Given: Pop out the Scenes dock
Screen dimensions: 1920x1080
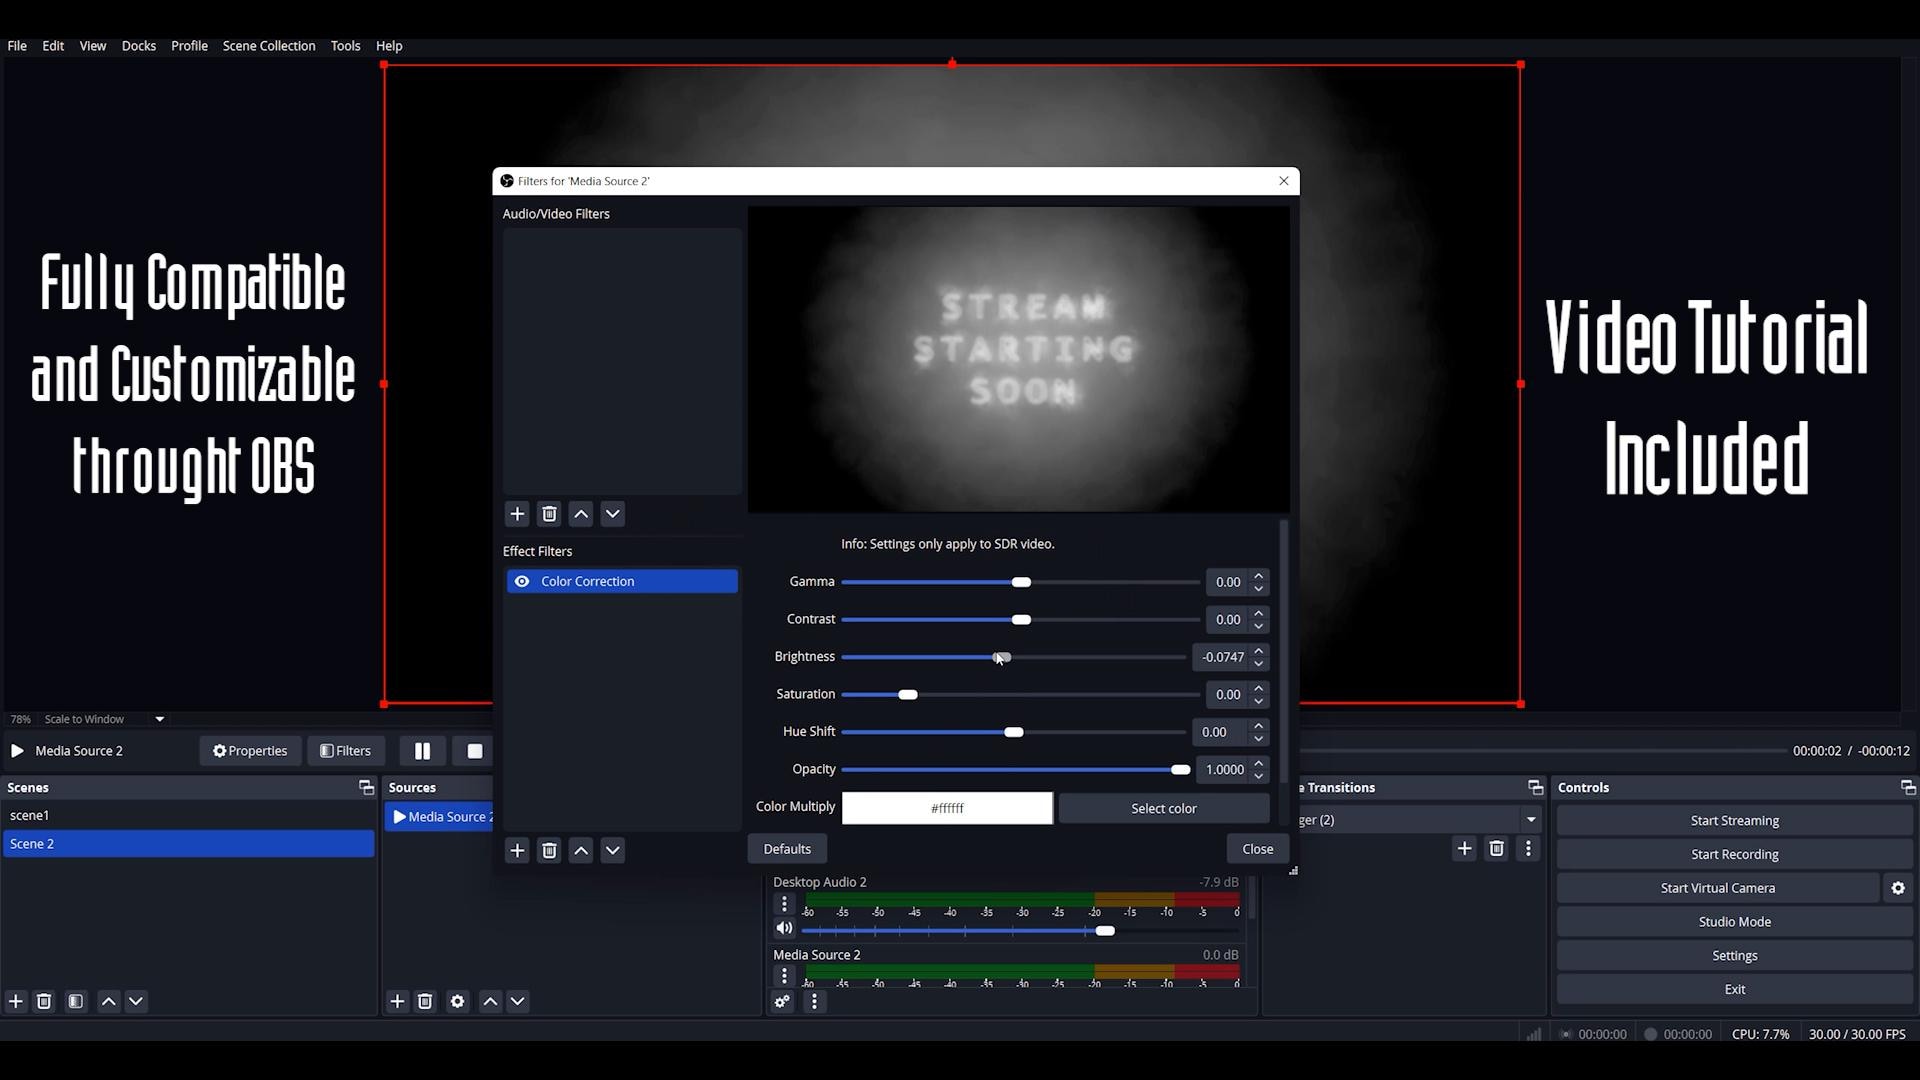Looking at the screenshot, I should click(x=366, y=788).
